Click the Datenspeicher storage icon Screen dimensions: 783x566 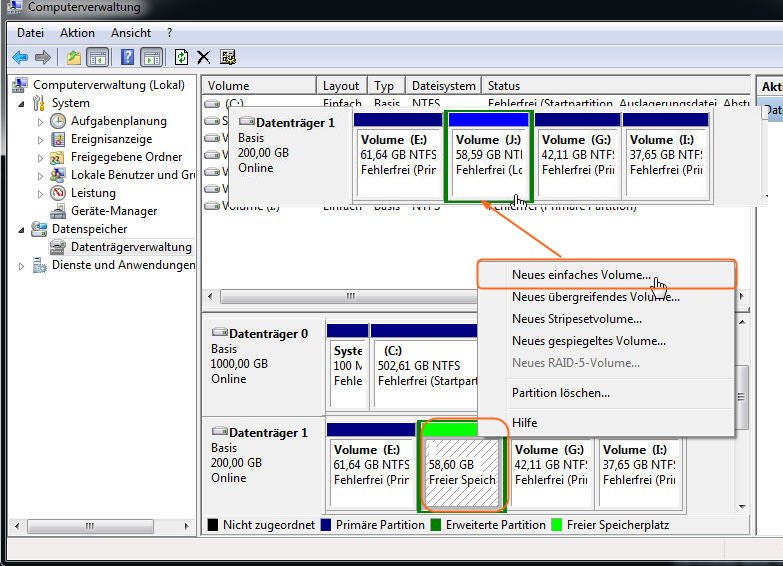click(39, 229)
